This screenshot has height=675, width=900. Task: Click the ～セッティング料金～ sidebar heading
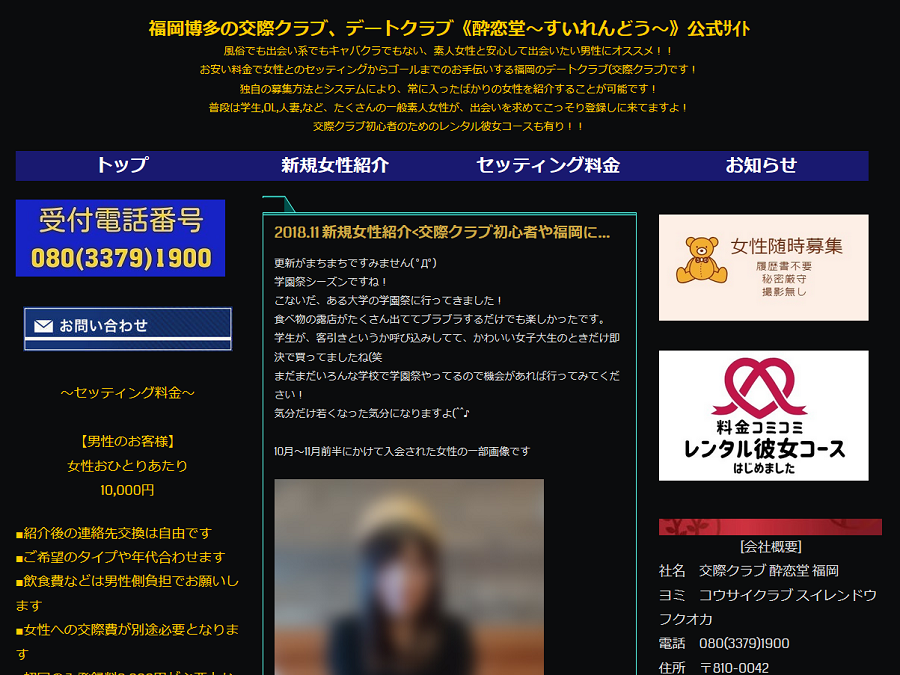pyautogui.click(x=127, y=393)
